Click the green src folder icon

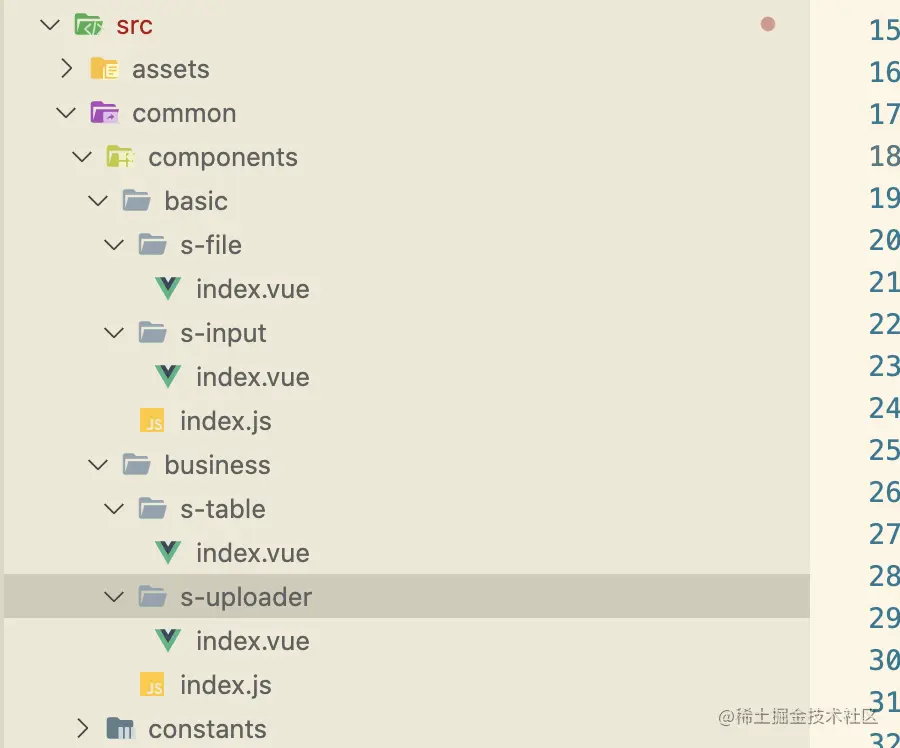pyautogui.click(x=88, y=25)
